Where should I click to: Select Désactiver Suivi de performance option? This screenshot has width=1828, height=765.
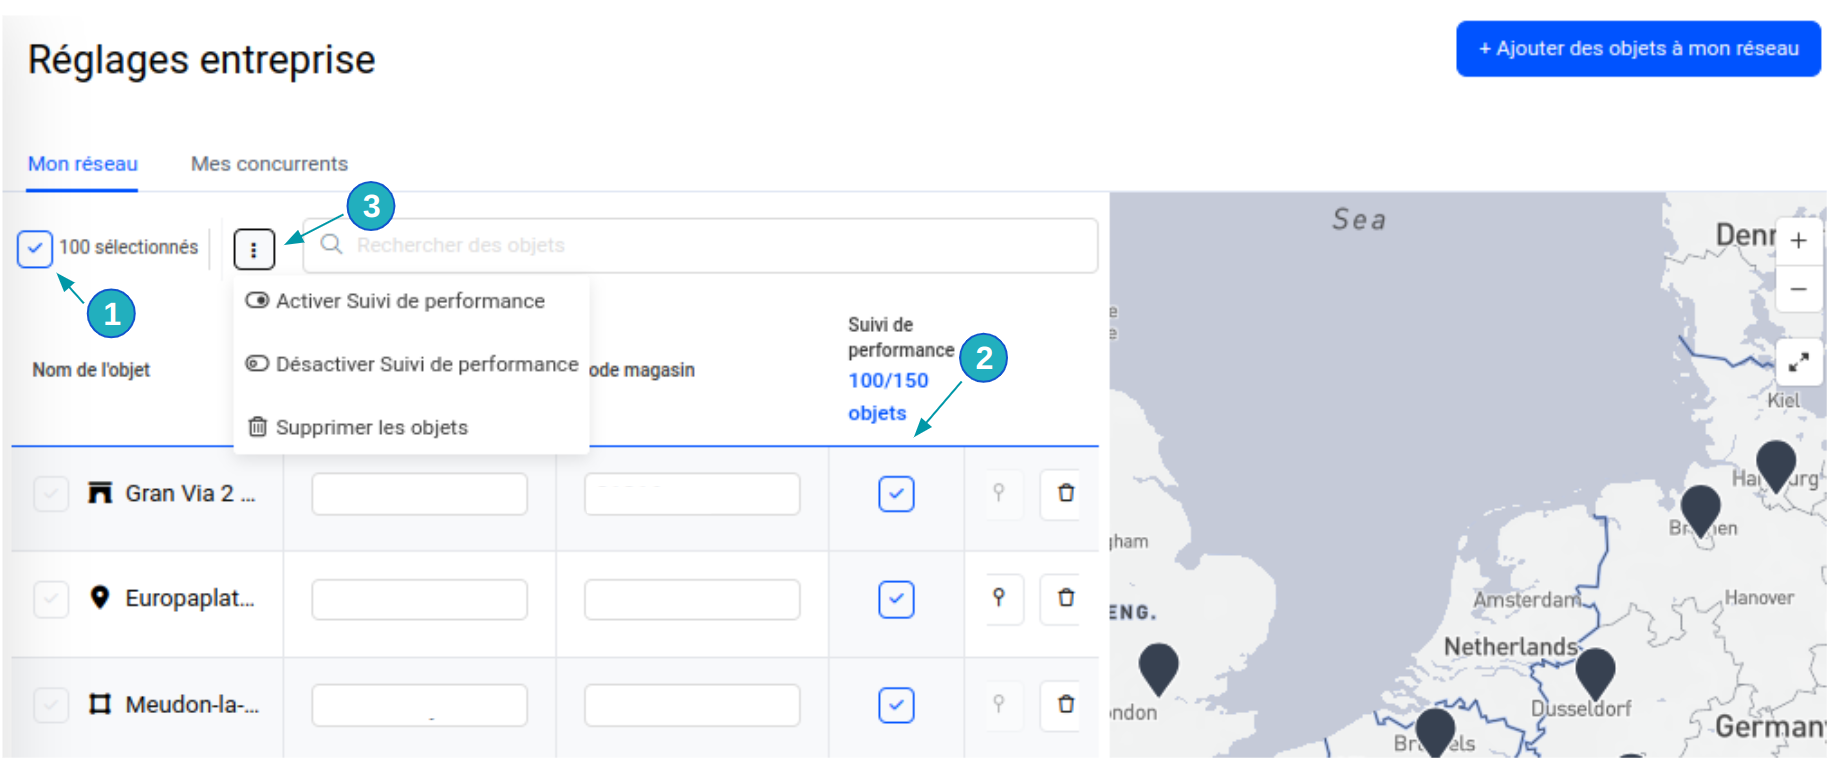coord(426,364)
